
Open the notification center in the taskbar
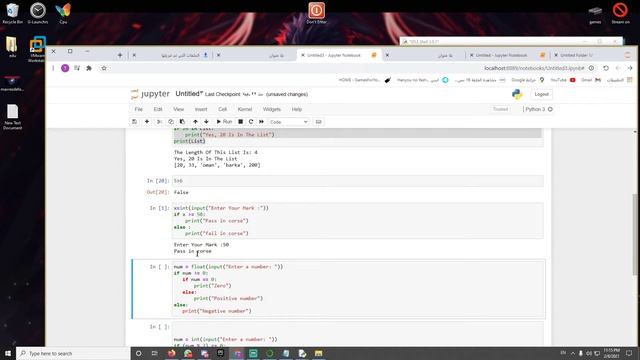[629, 353]
